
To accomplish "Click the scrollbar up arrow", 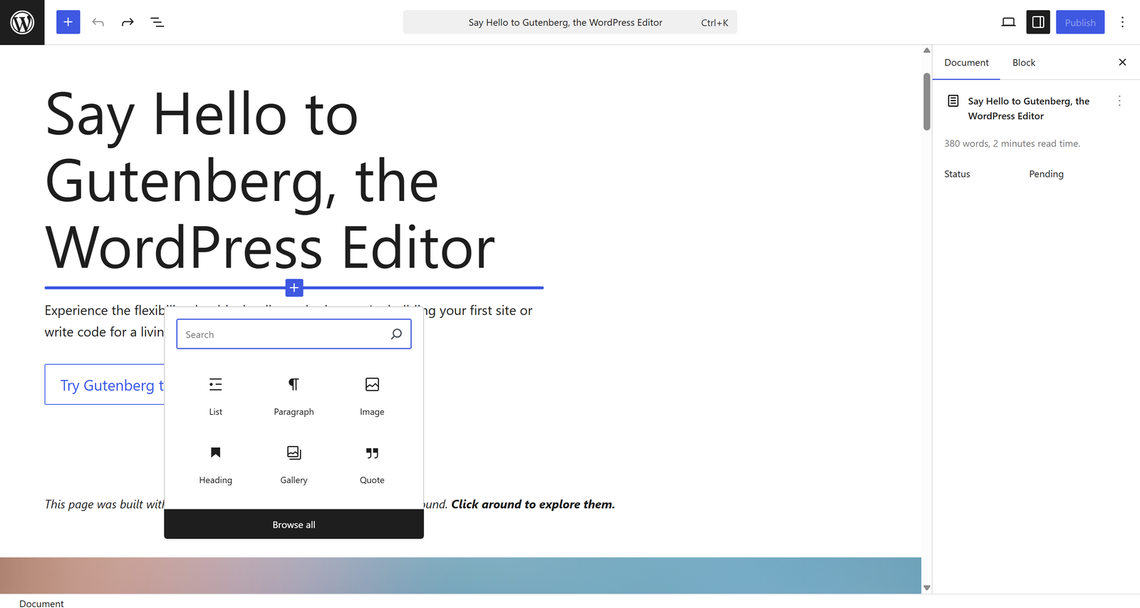I will (926, 50).
